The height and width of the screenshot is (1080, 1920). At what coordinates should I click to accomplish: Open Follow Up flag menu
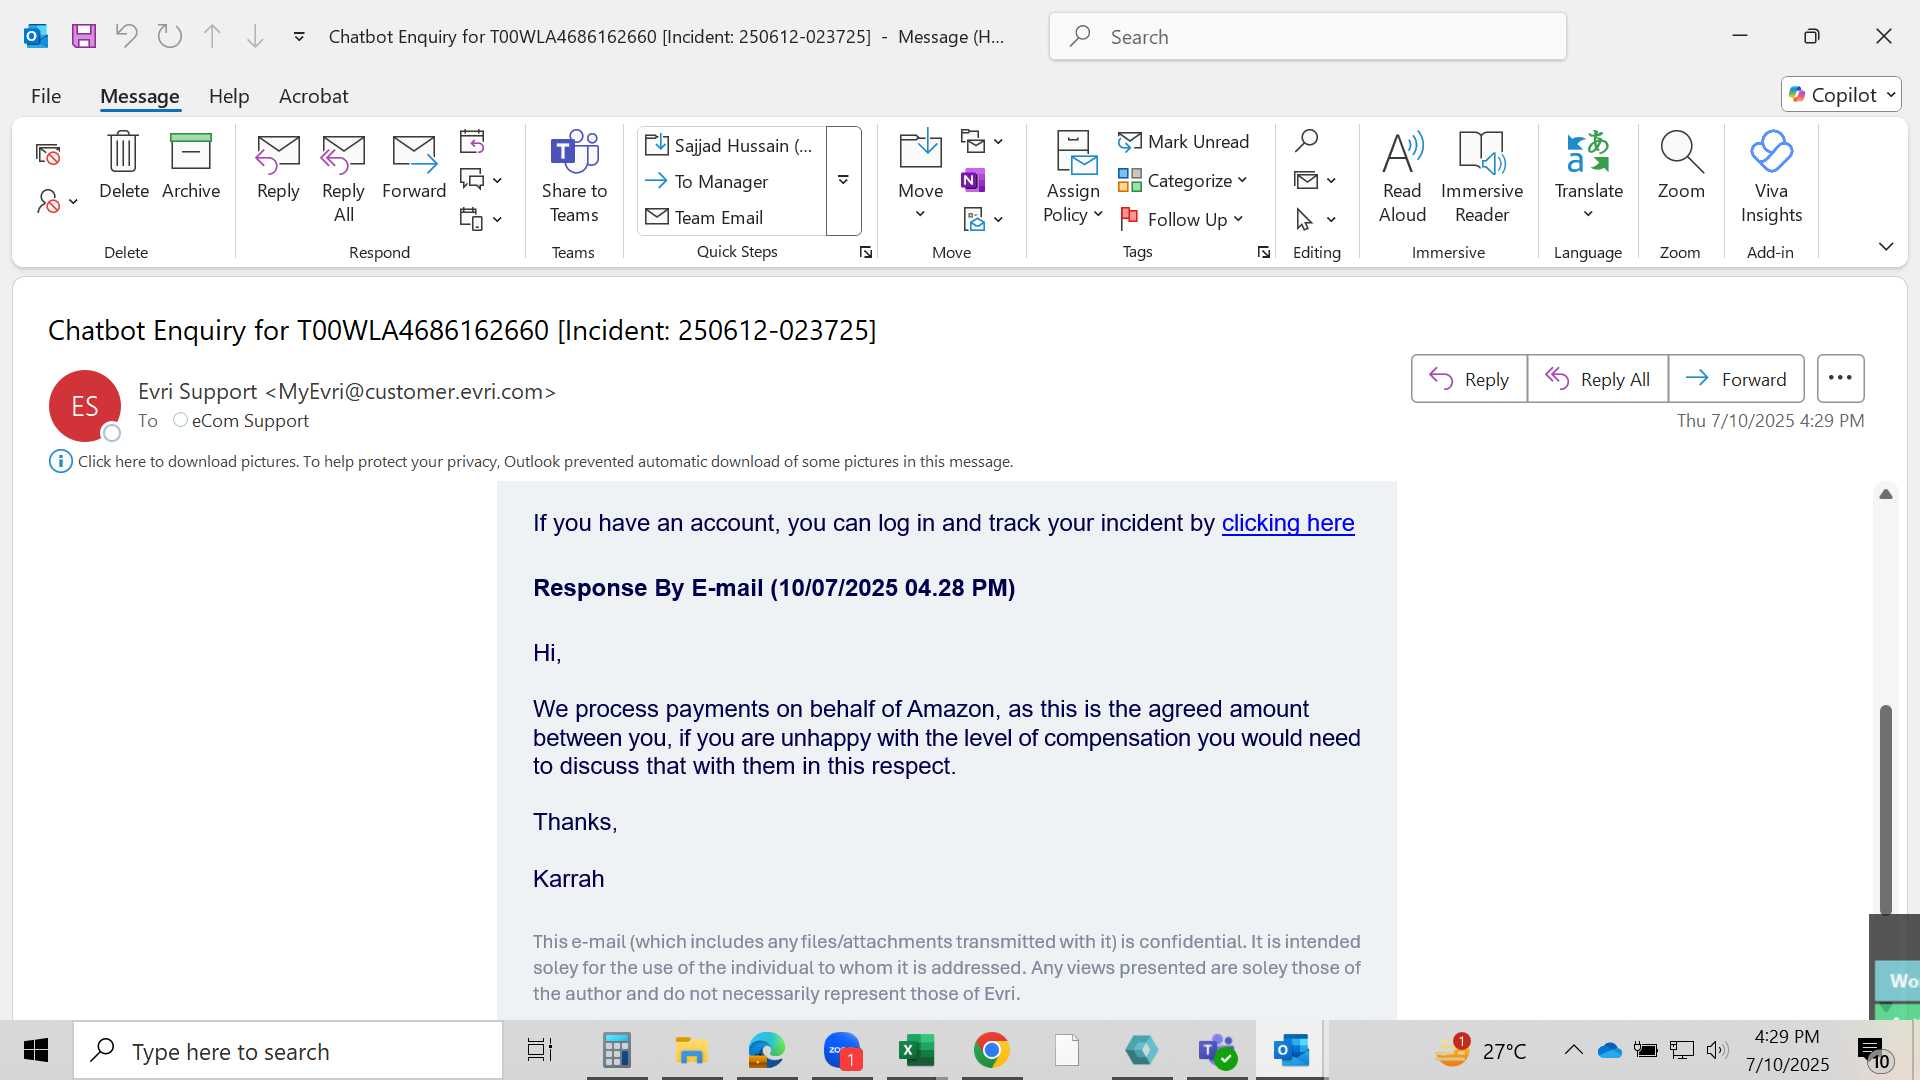pyautogui.click(x=1181, y=219)
